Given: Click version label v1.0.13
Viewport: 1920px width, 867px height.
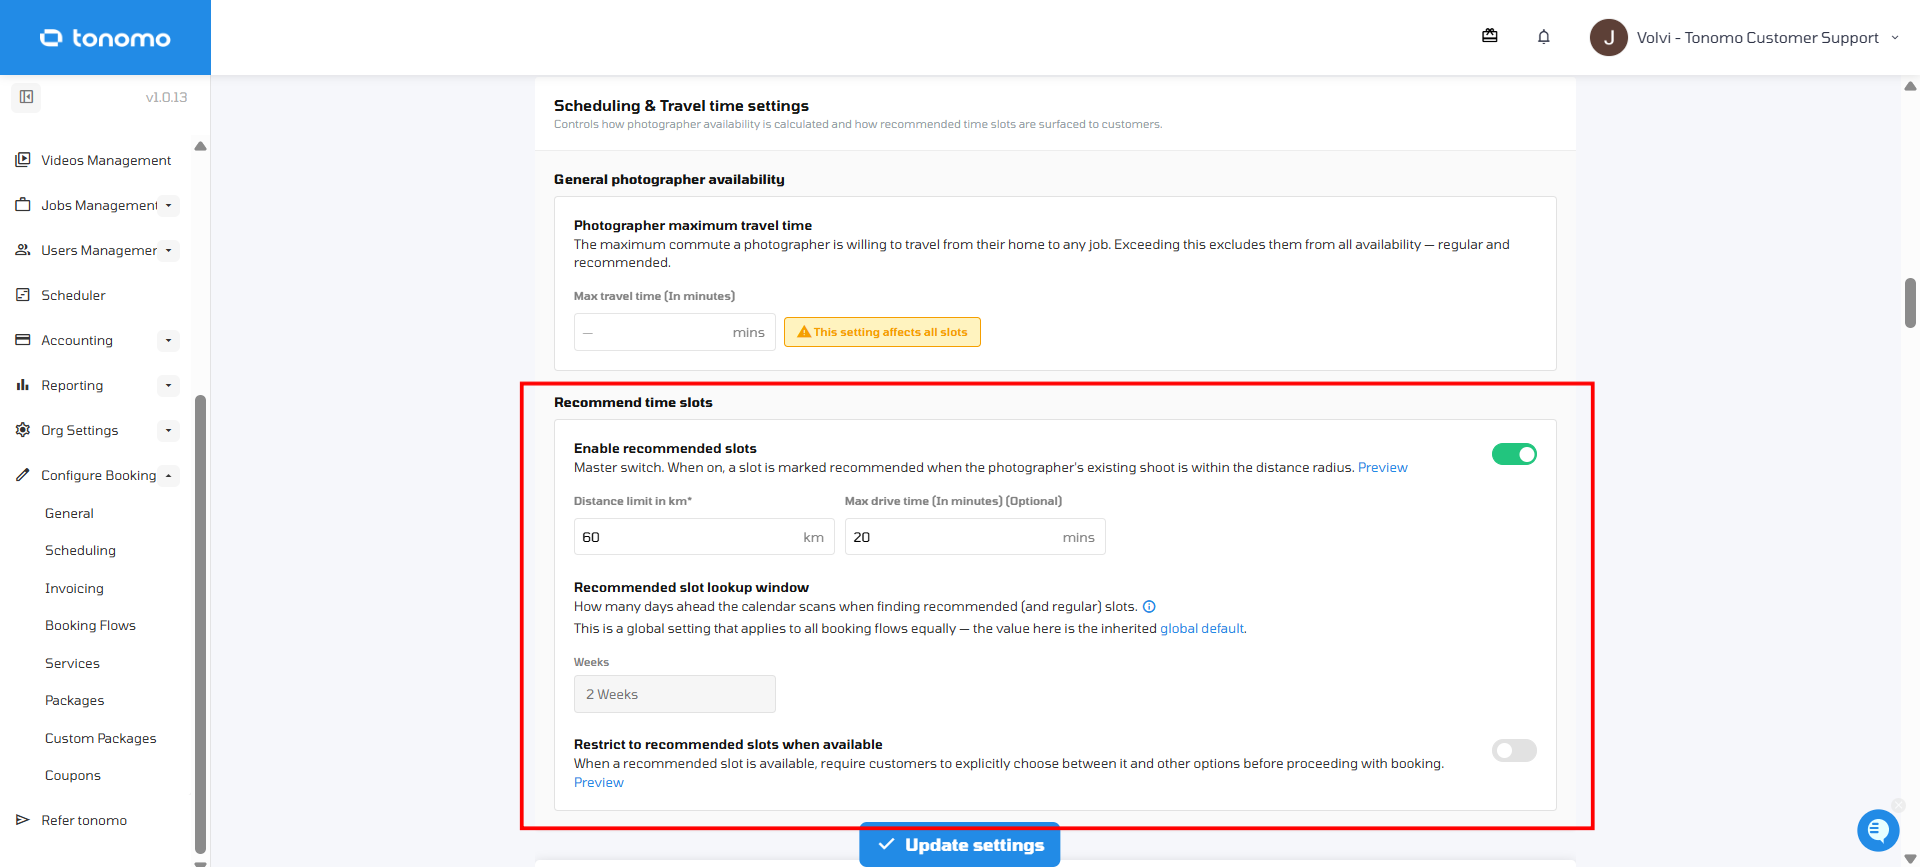Looking at the screenshot, I should point(166,97).
